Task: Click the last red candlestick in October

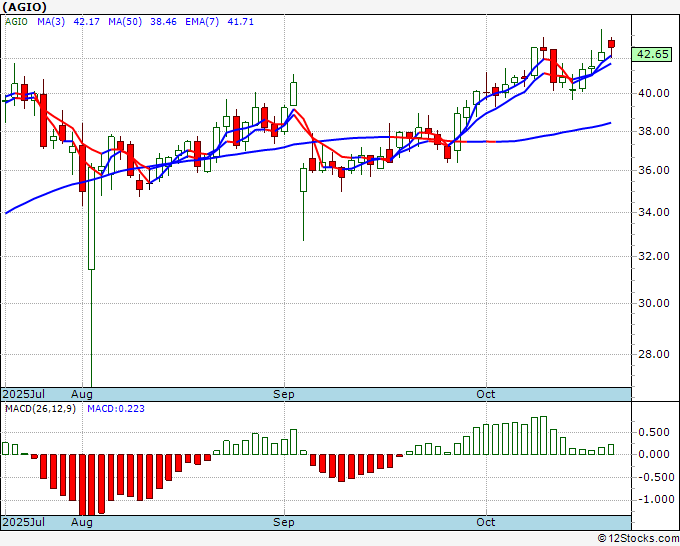Action: click(611, 43)
